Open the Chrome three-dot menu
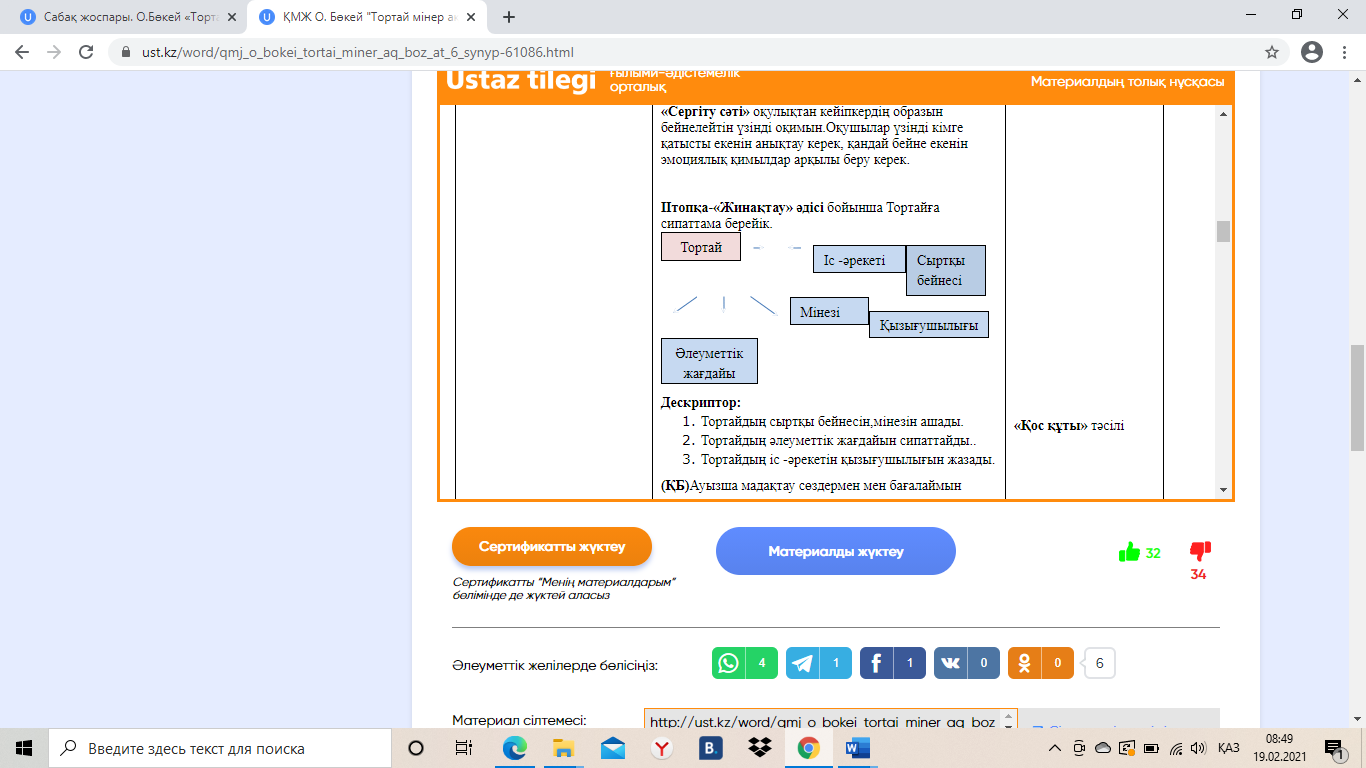The image size is (1366, 768). point(1344,52)
